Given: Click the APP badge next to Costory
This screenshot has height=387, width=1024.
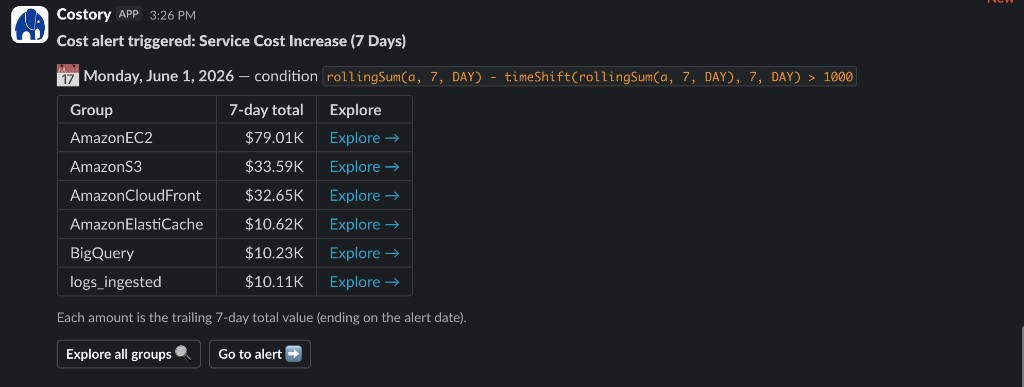Looking at the screenshot, I should coord(129,14).
